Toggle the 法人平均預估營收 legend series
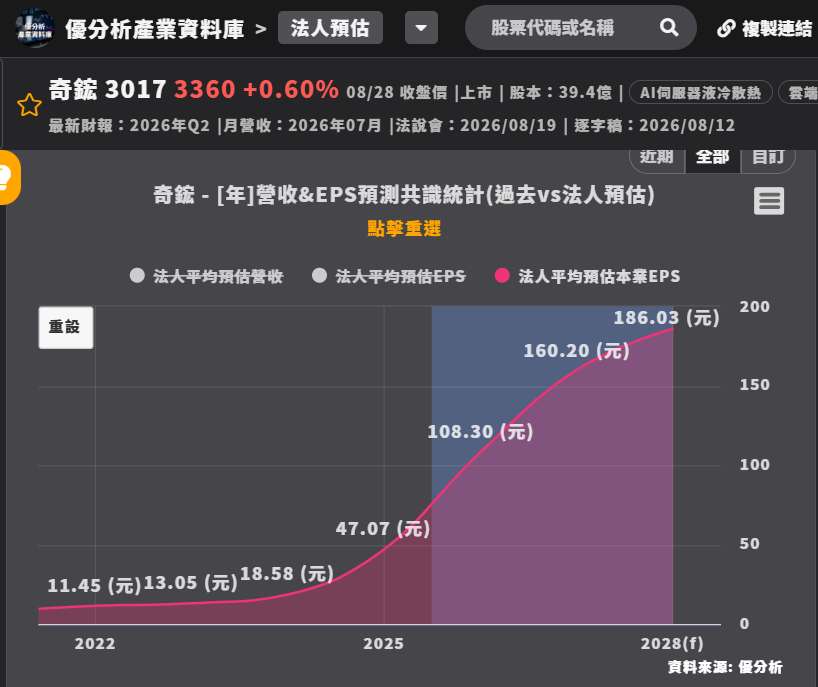The height and width of the screenshot is (687, 818). pyautogui.click(x=207, y=276)
